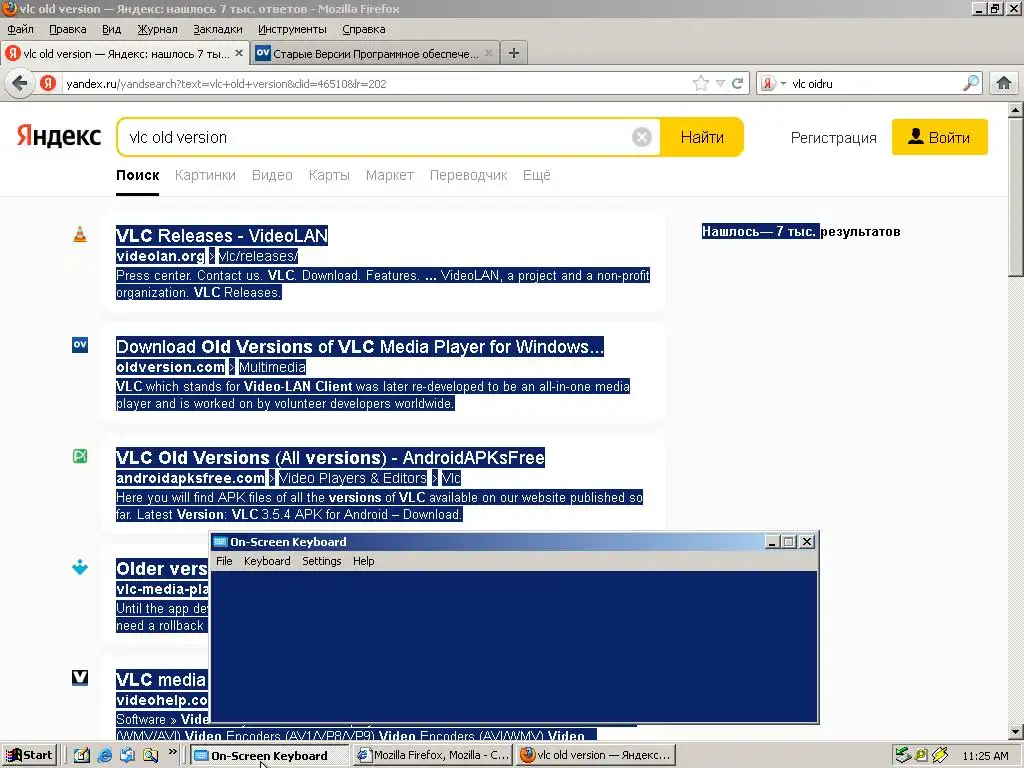Click the vlc/releases/ path link
The image size is (1024, 768).
click(x=258, y=256)
